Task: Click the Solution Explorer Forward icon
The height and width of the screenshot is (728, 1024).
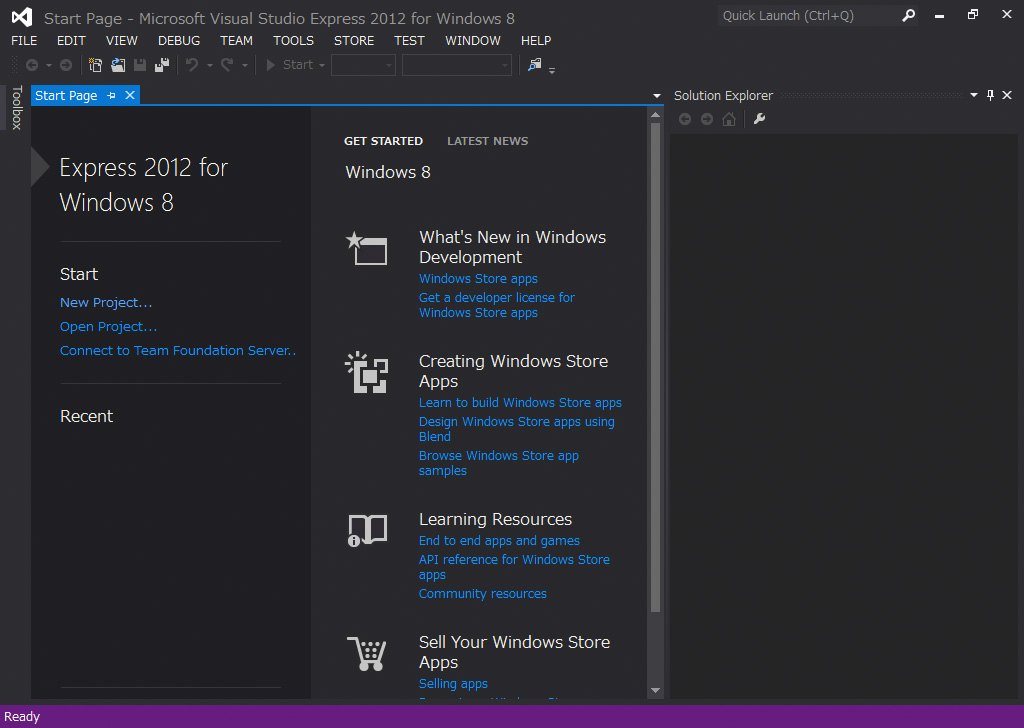Action: point(707,119)
